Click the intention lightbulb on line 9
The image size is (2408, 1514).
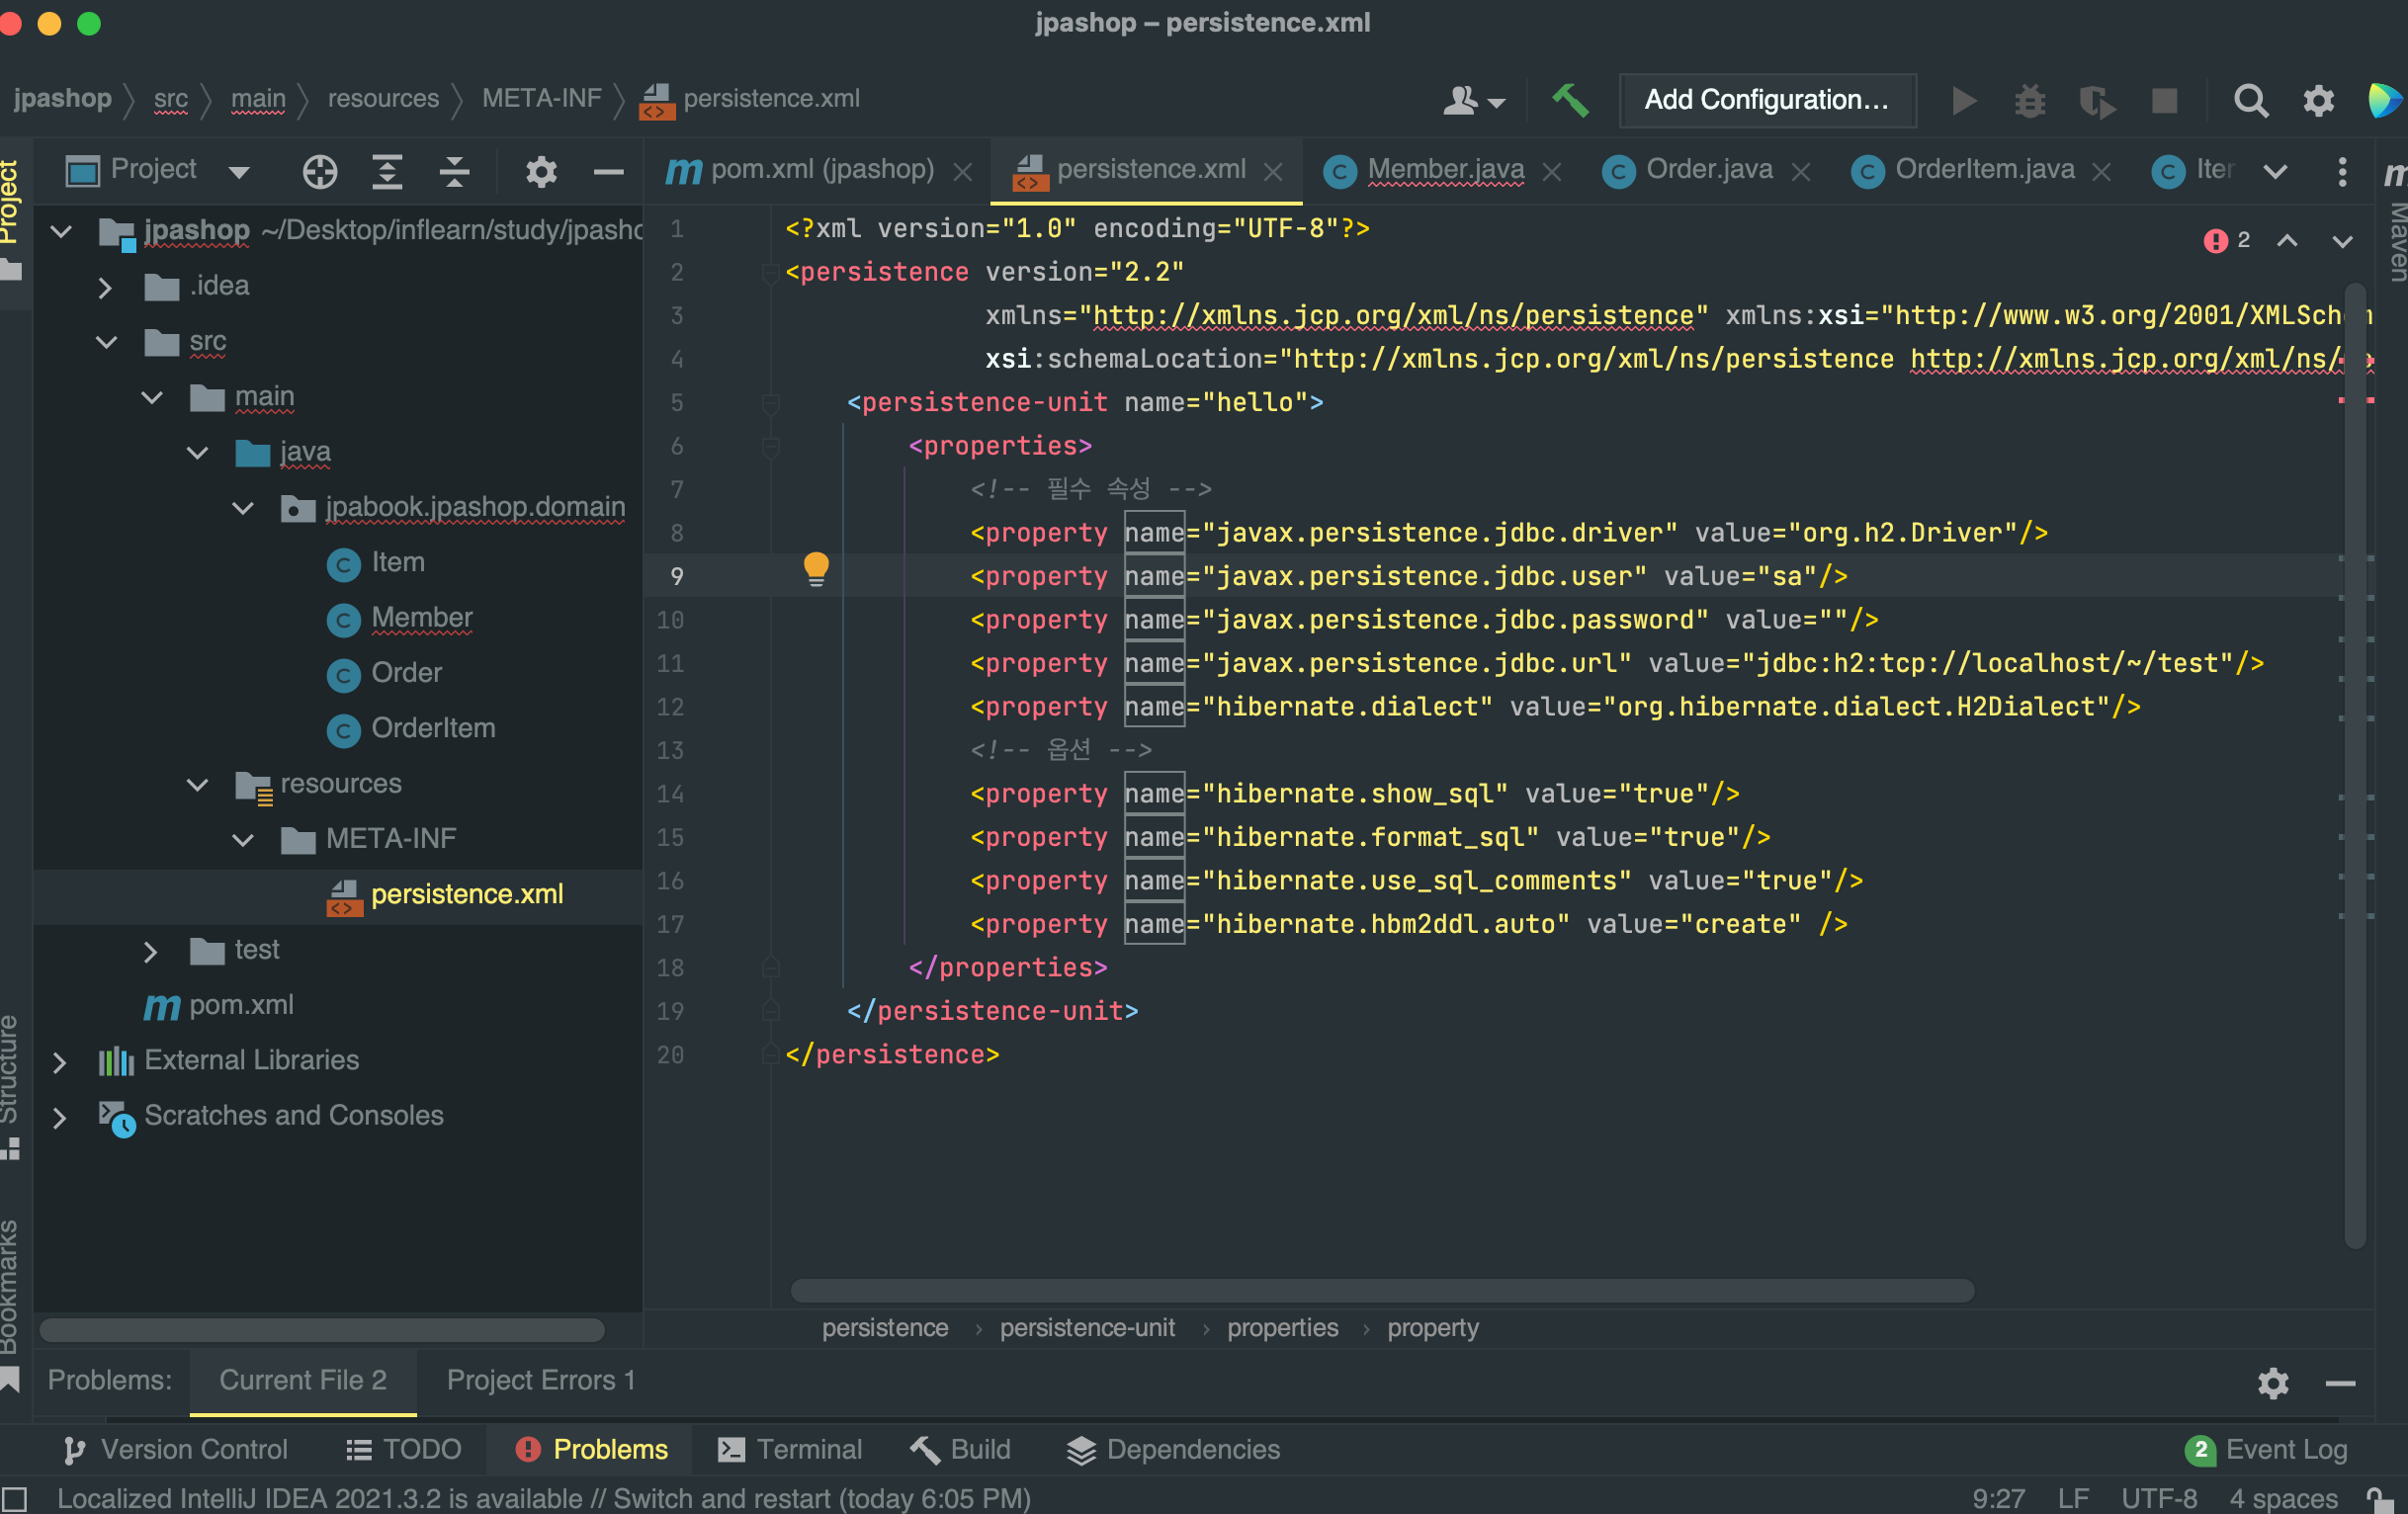(816, 569)
